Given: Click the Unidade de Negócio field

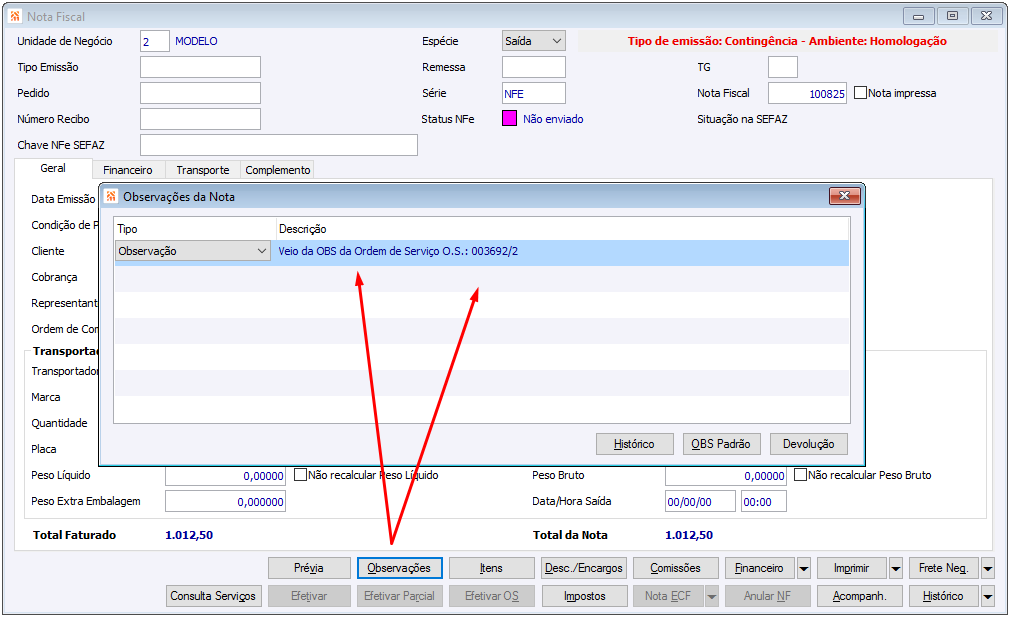Looking at the screenshot, I should coord(155,41).
